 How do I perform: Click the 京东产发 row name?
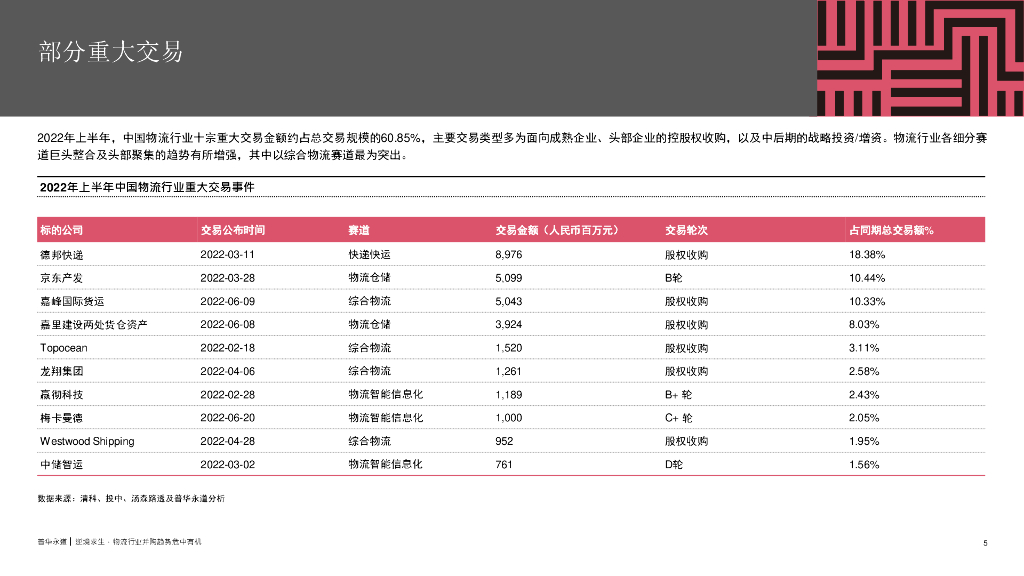pyautogui.click(x=62, y=278)
